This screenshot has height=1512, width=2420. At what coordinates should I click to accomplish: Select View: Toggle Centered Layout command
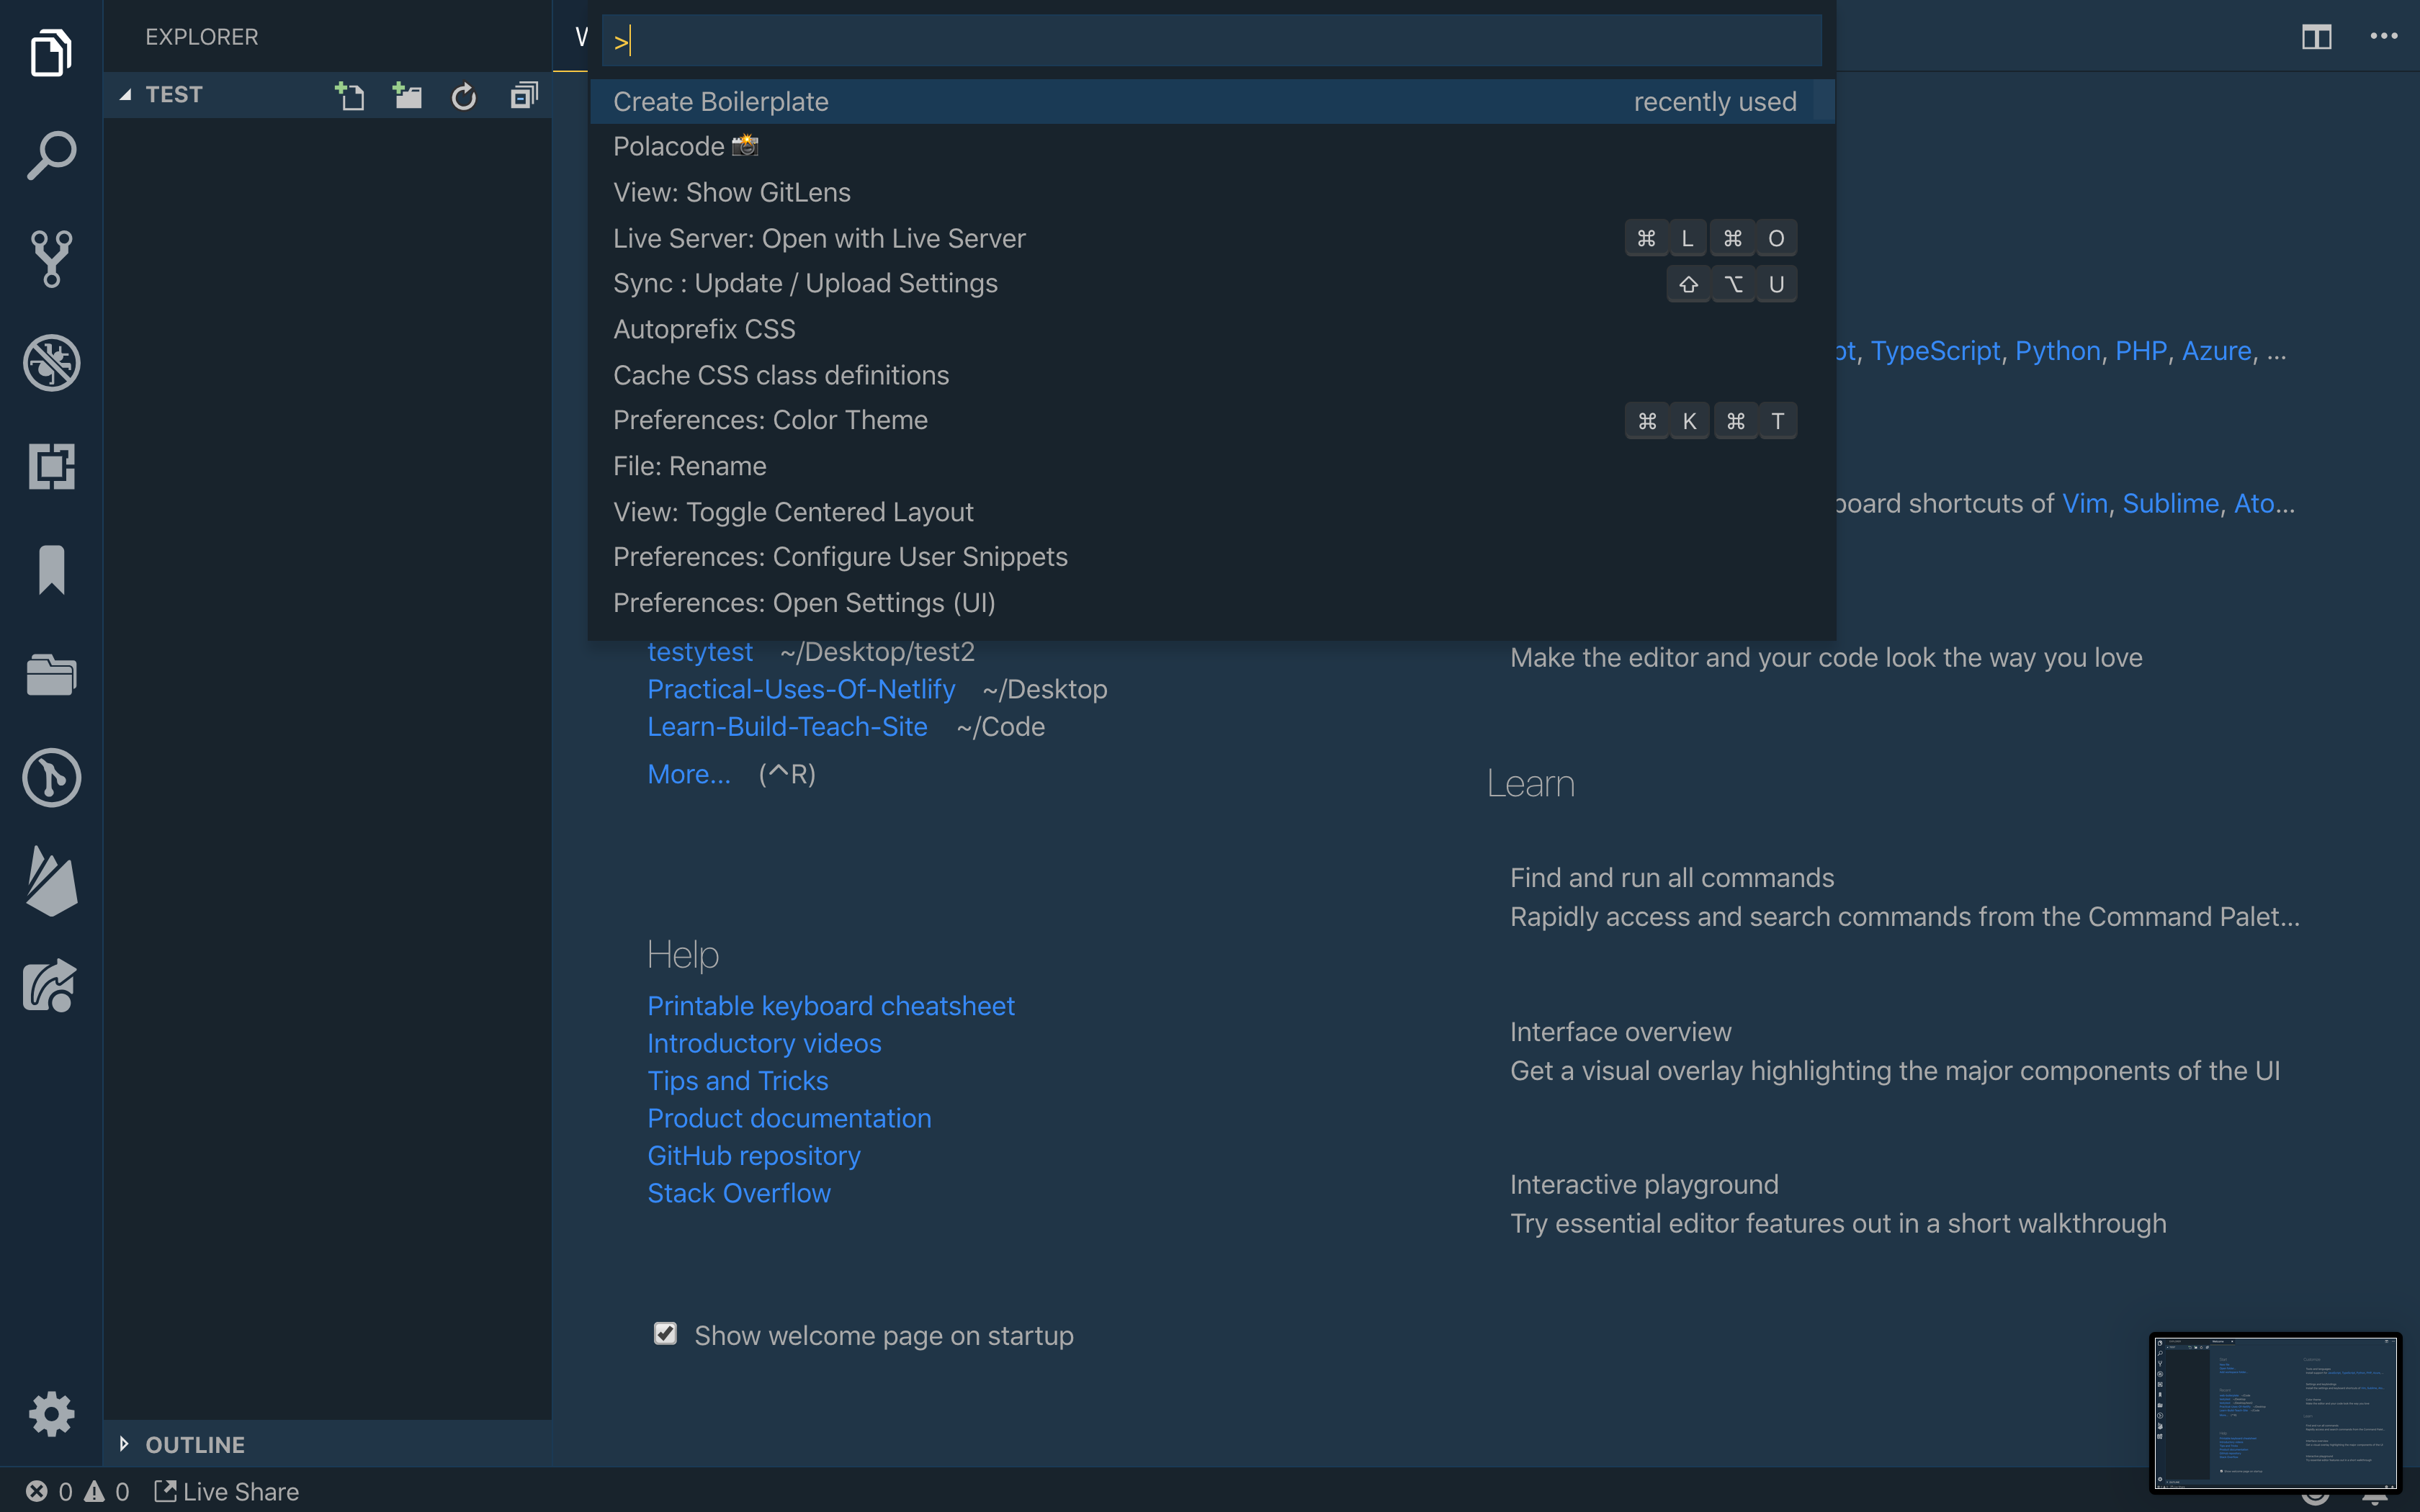tap(1212, 512)
